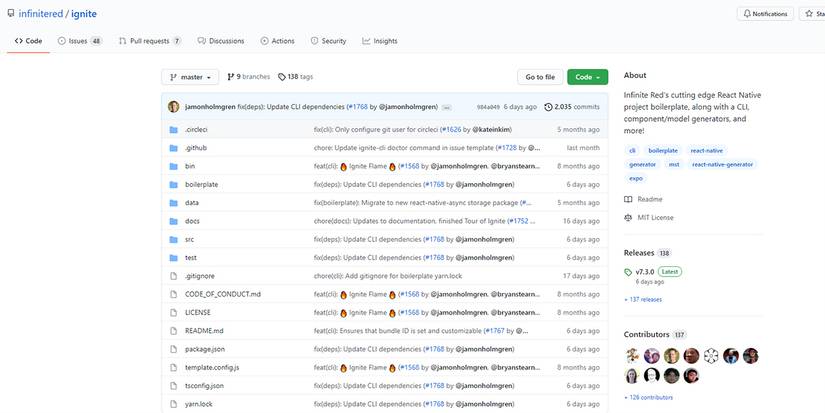825x413 pixels.
Task: Click the scale icon beside MIT License
Action: [x=628, y=218]
